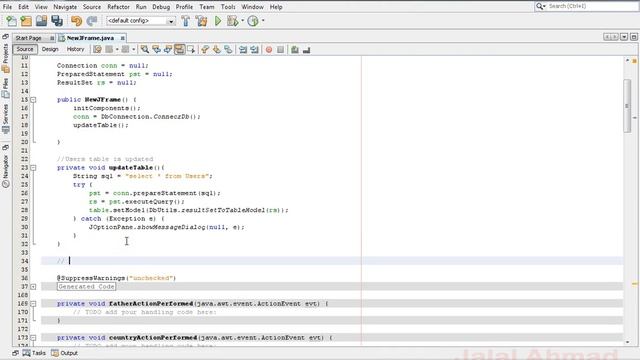Viewport: 640px width, 360px height.
Task: Open the Navigator side panel
Action: [x=6, y=170]
